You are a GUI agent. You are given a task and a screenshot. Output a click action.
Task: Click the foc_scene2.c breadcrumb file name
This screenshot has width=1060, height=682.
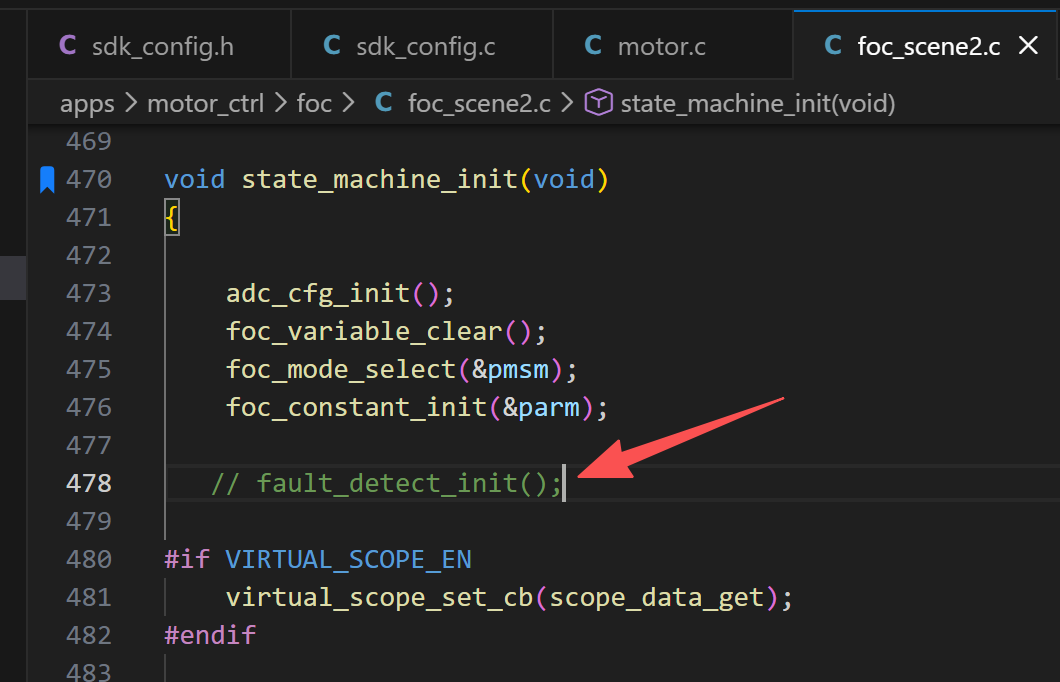479,103
